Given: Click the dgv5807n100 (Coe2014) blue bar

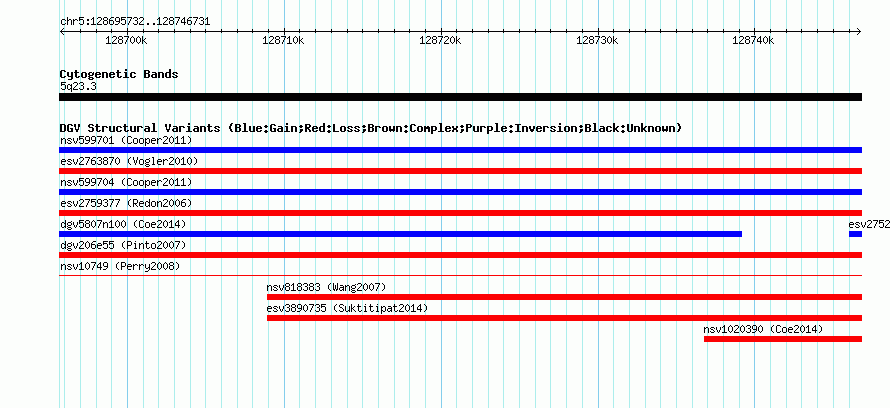Looking at the screenshot, I should coord(400,234).
